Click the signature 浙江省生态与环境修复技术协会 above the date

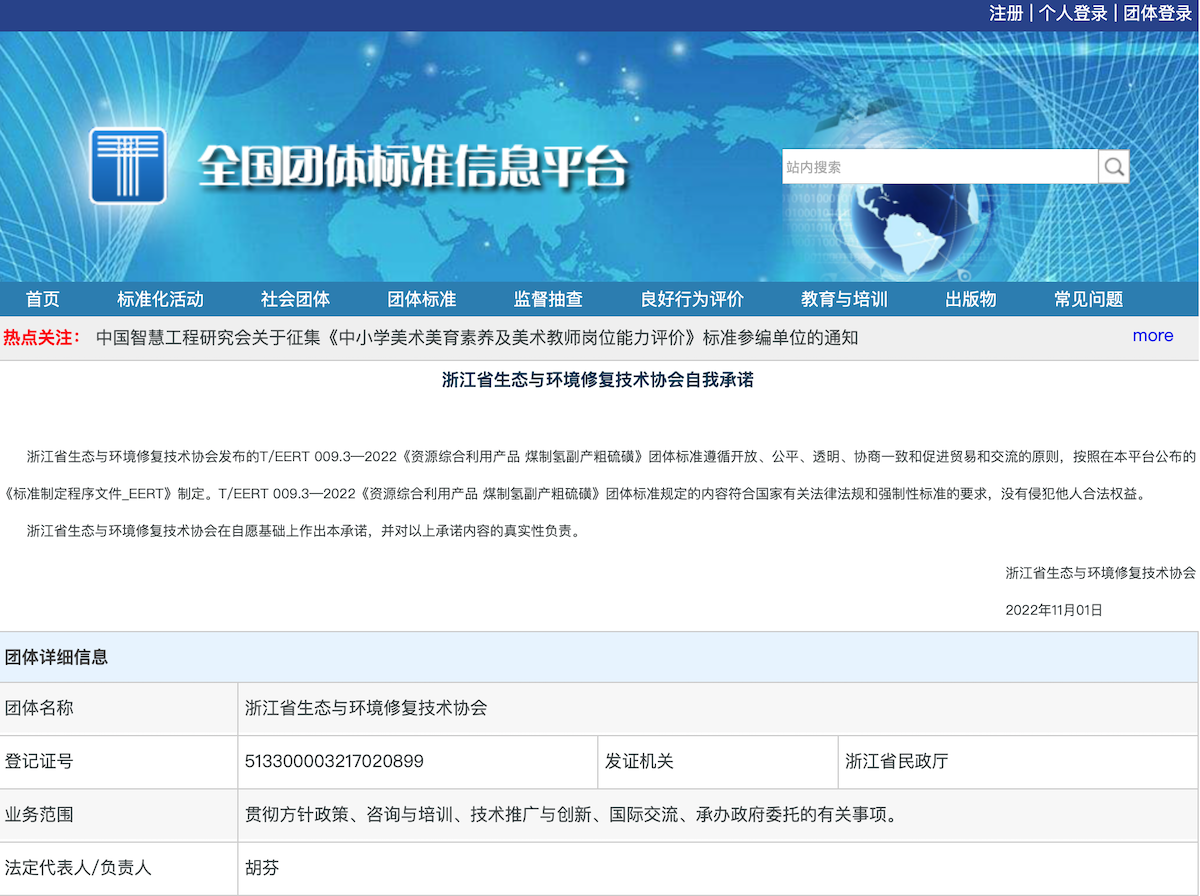point(1100,573)
